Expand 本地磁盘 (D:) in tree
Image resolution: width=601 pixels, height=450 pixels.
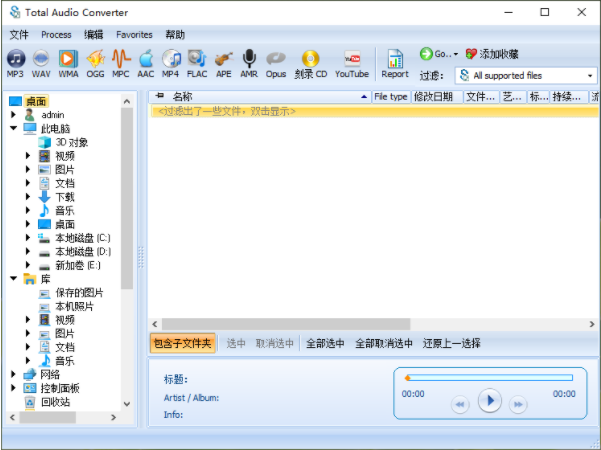tap(28, 251)
